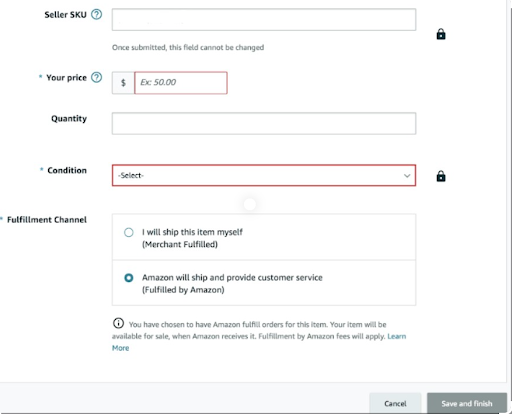Click the 'Once submitted, this field cannot be changed' note
Viewport: 512px width, 414px height.
tap(188, 47)
